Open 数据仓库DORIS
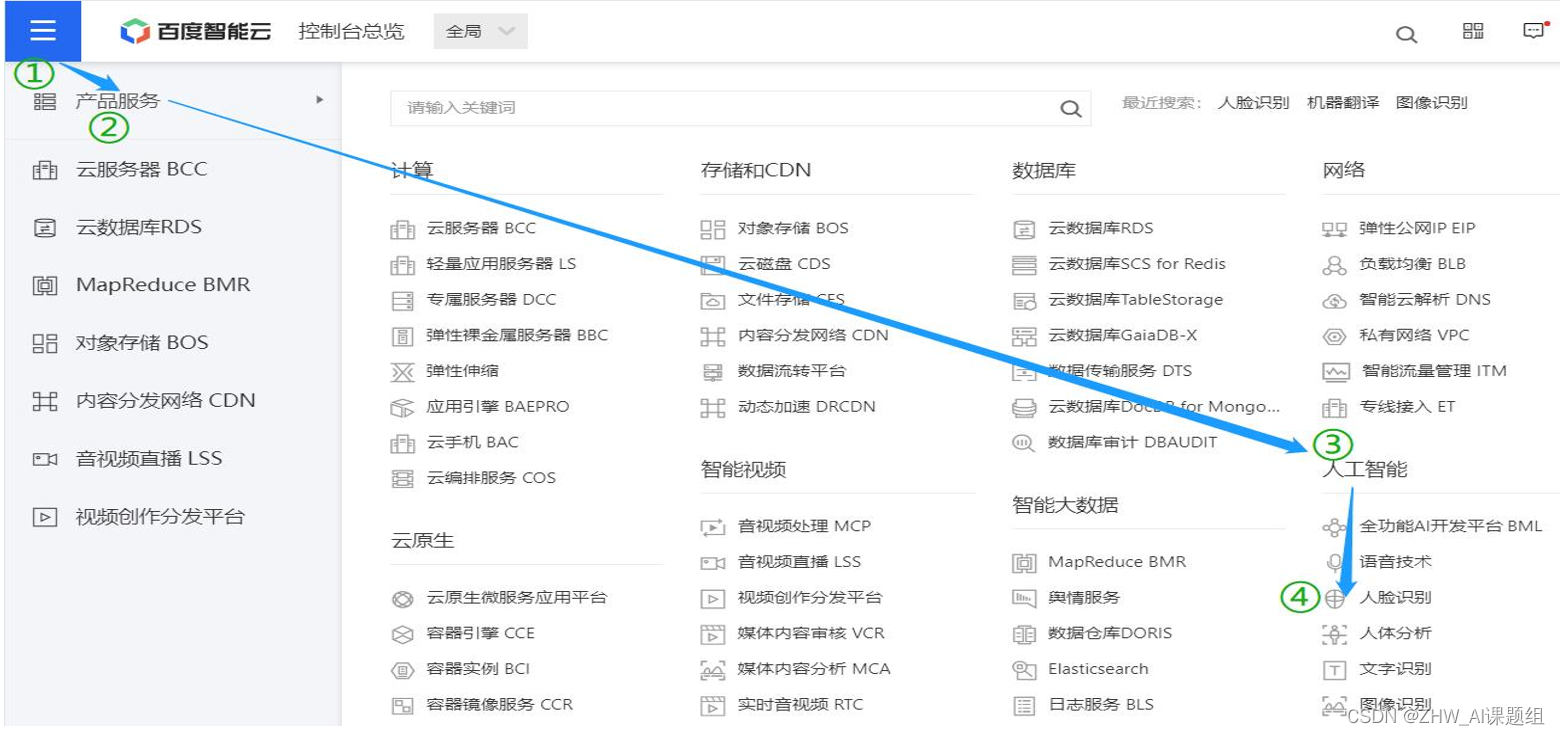 tap(1110, 633)
